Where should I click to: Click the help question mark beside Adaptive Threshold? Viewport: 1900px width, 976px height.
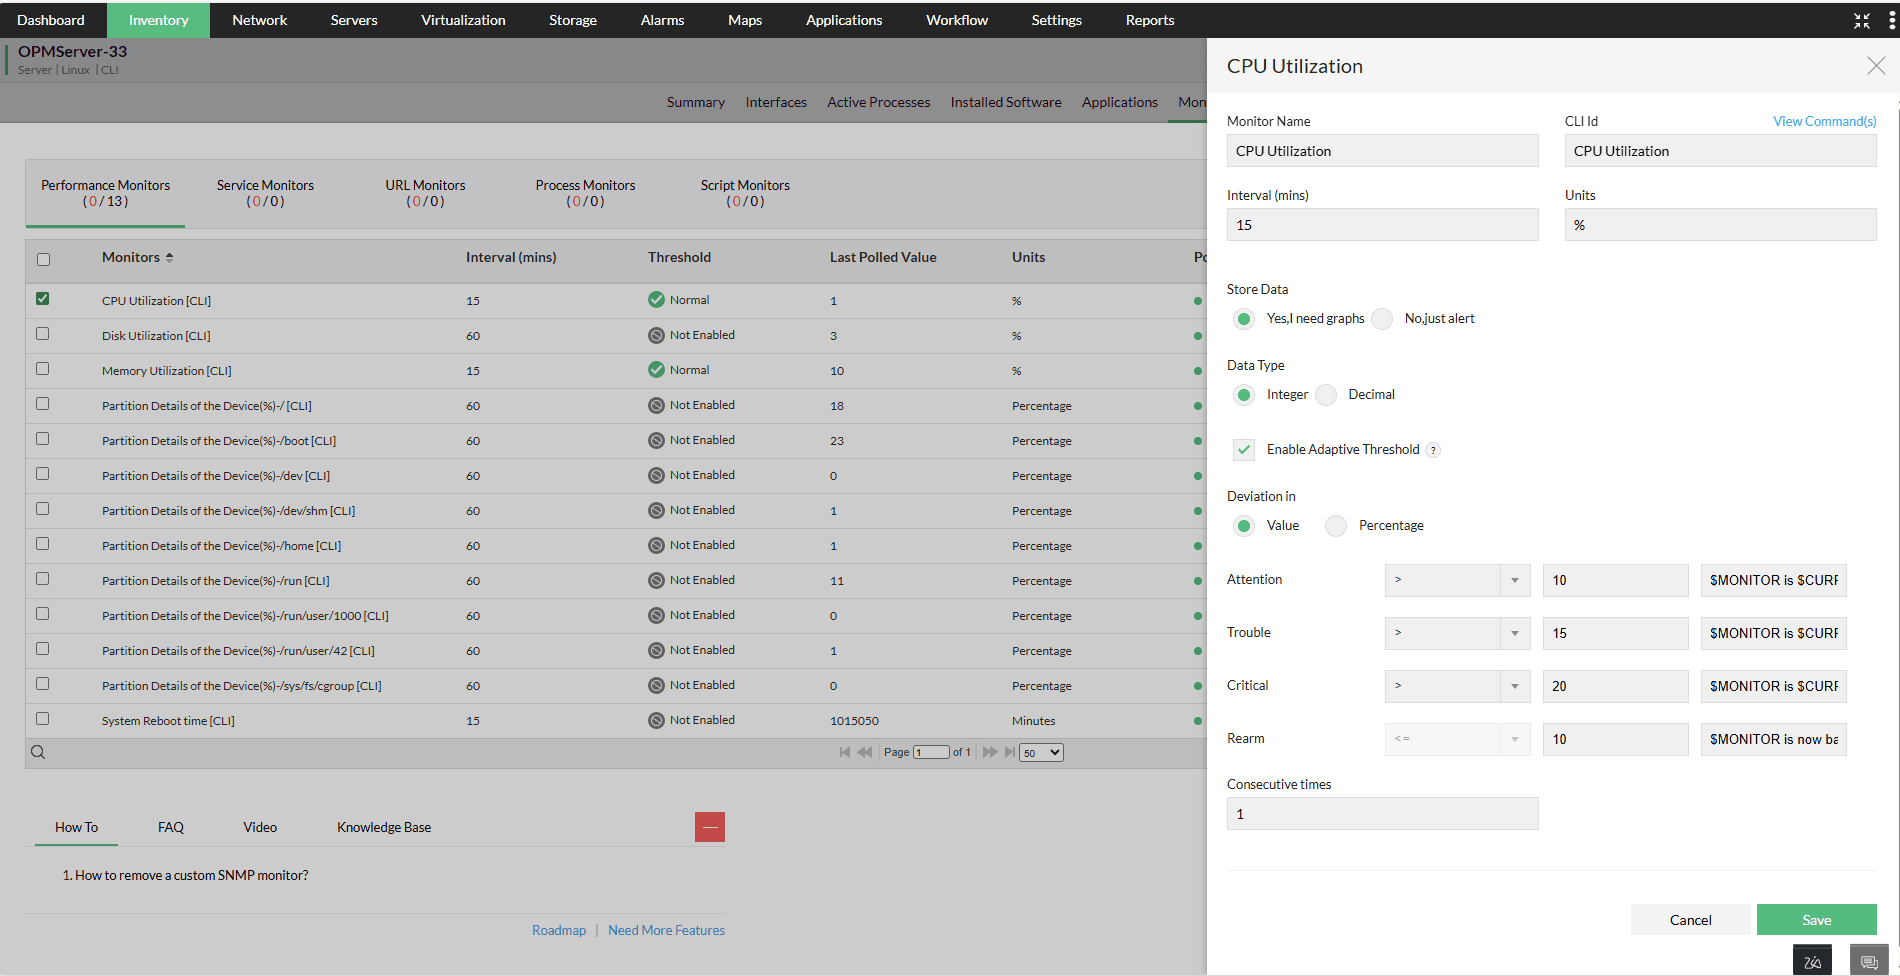click(x=1434, y=449)
